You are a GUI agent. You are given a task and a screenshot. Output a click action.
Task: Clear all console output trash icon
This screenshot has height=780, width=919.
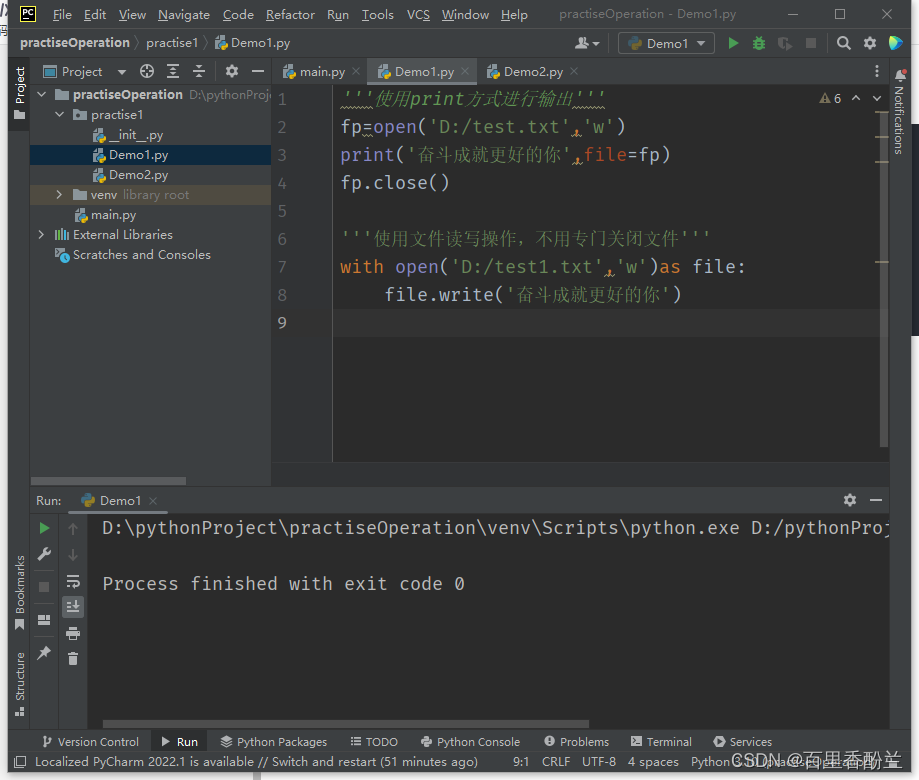(x=73, y=659)
